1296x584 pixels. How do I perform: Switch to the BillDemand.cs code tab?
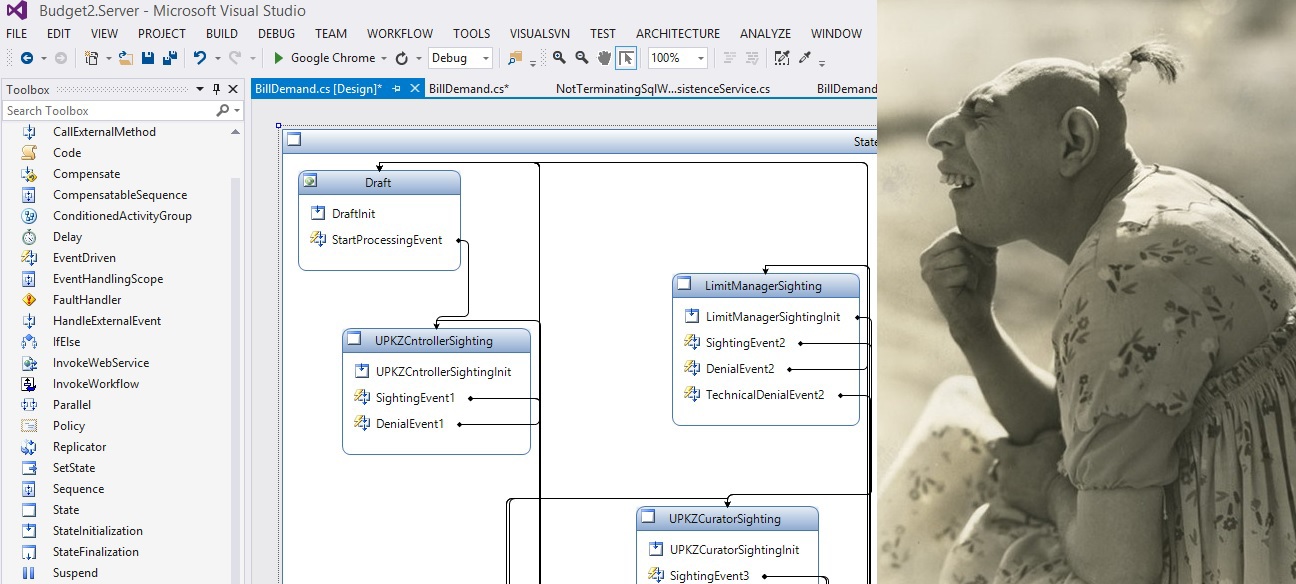tap(470, 88)
